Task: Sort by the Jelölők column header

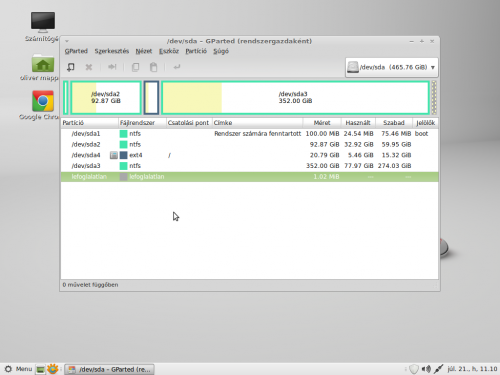Action: (426, 123)
